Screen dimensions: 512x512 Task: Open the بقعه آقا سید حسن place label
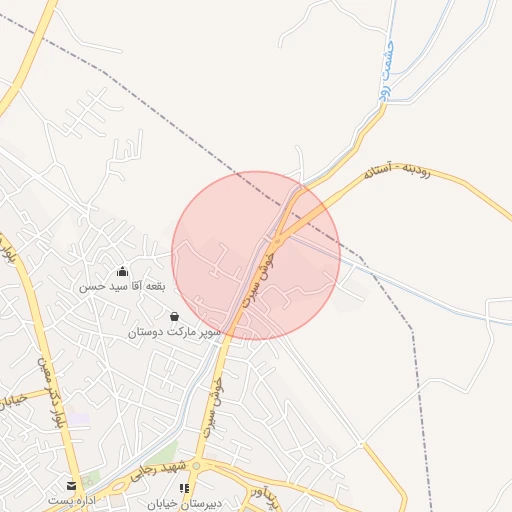tap(122, 286)
